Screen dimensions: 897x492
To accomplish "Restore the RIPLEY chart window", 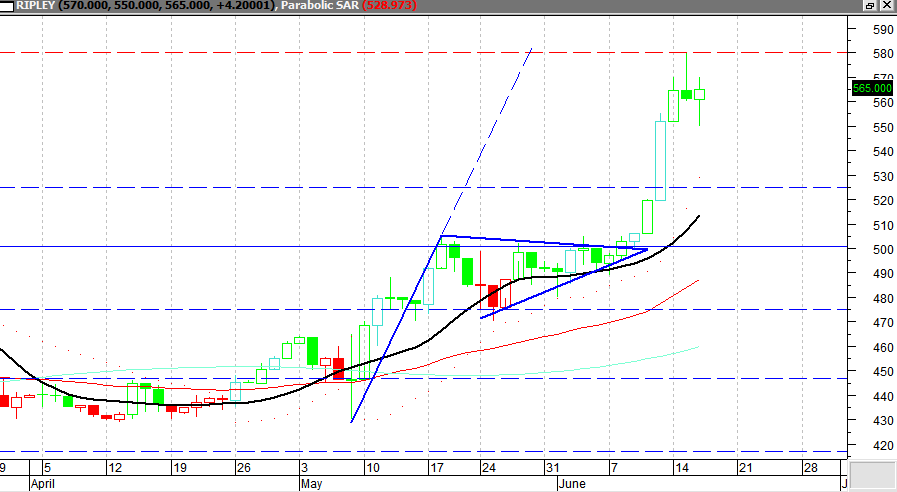I will [x=870, y=5].
